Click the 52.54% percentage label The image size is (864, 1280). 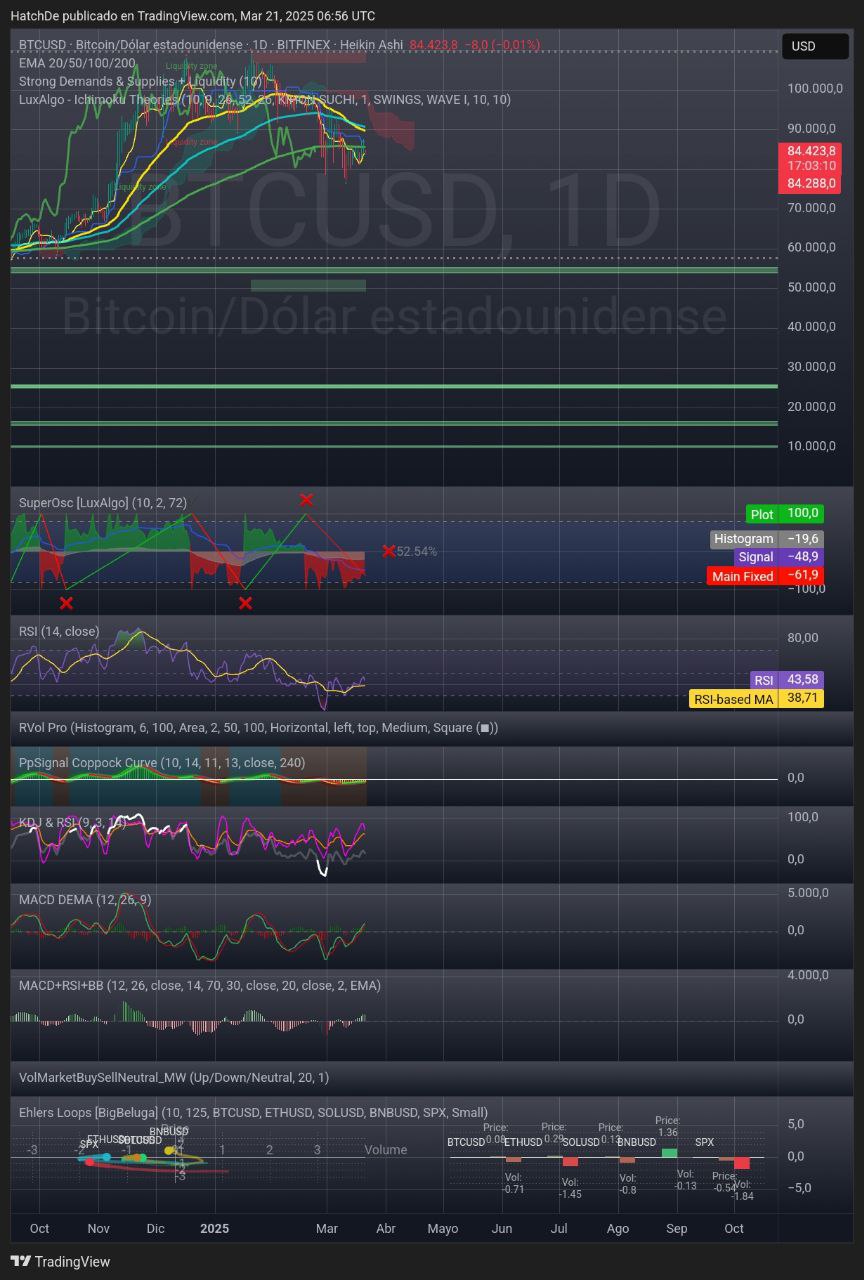point(417,551)
